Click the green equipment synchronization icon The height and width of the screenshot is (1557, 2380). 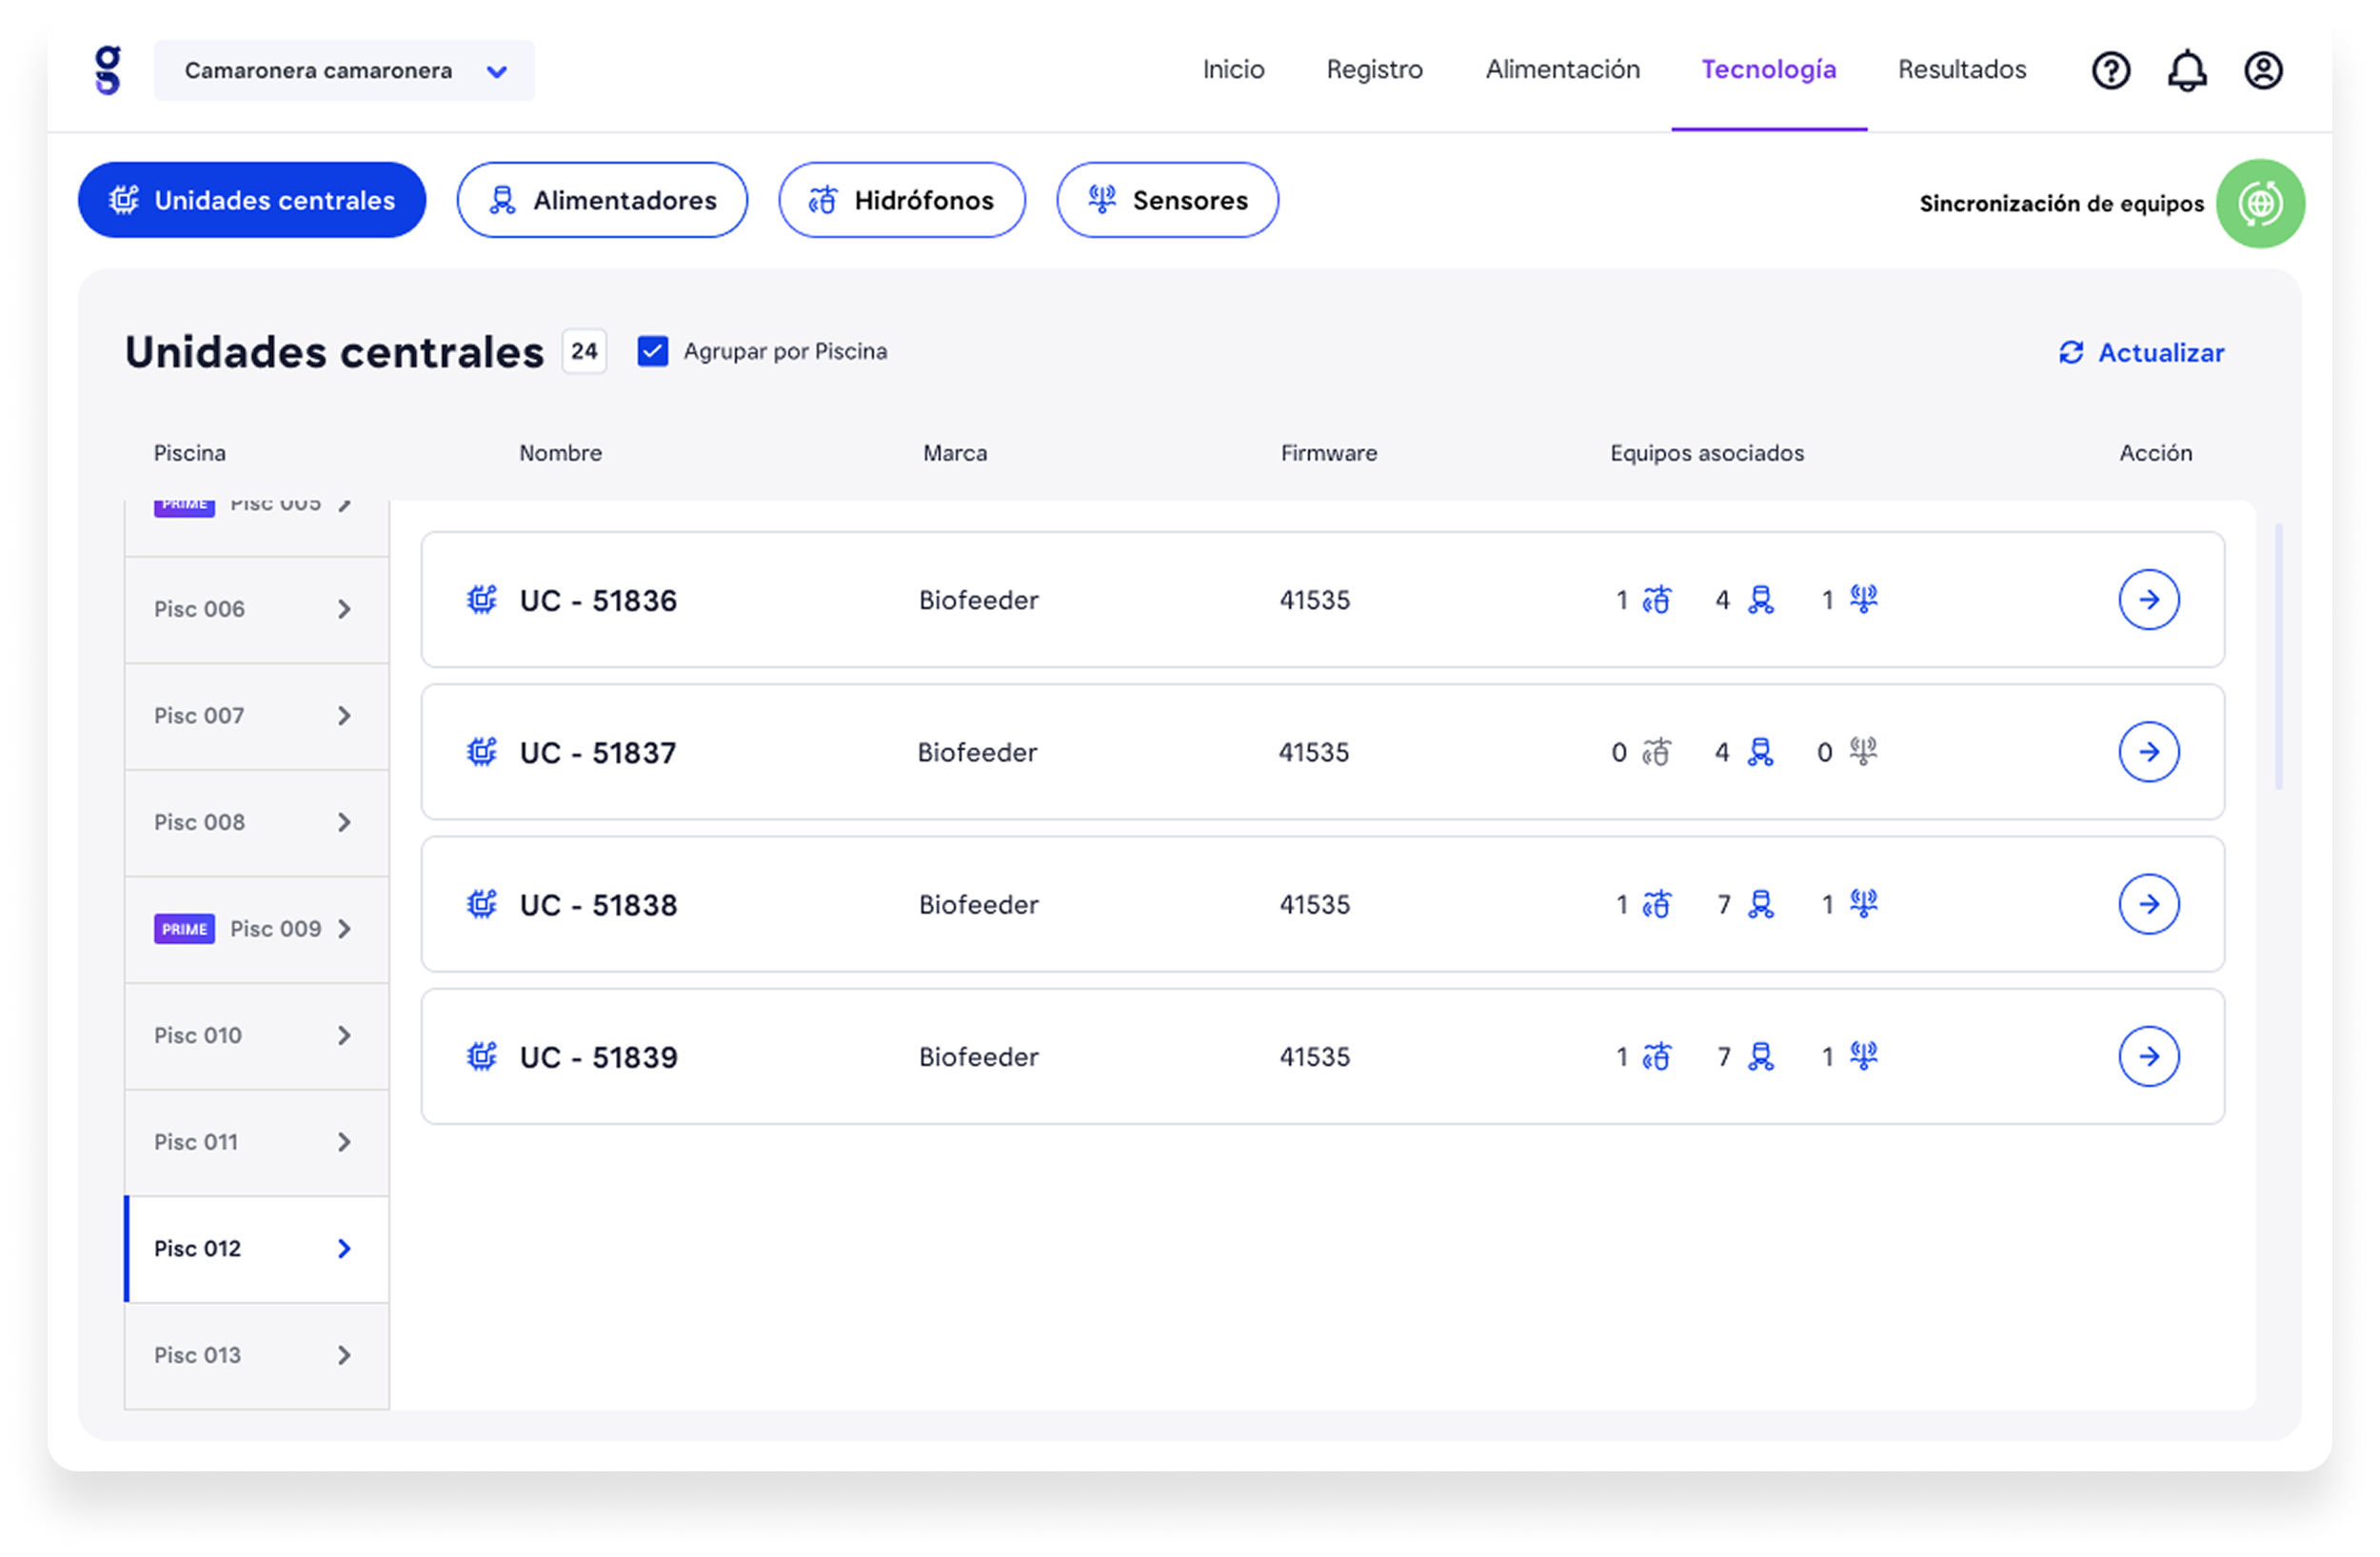coord(2259,204)
